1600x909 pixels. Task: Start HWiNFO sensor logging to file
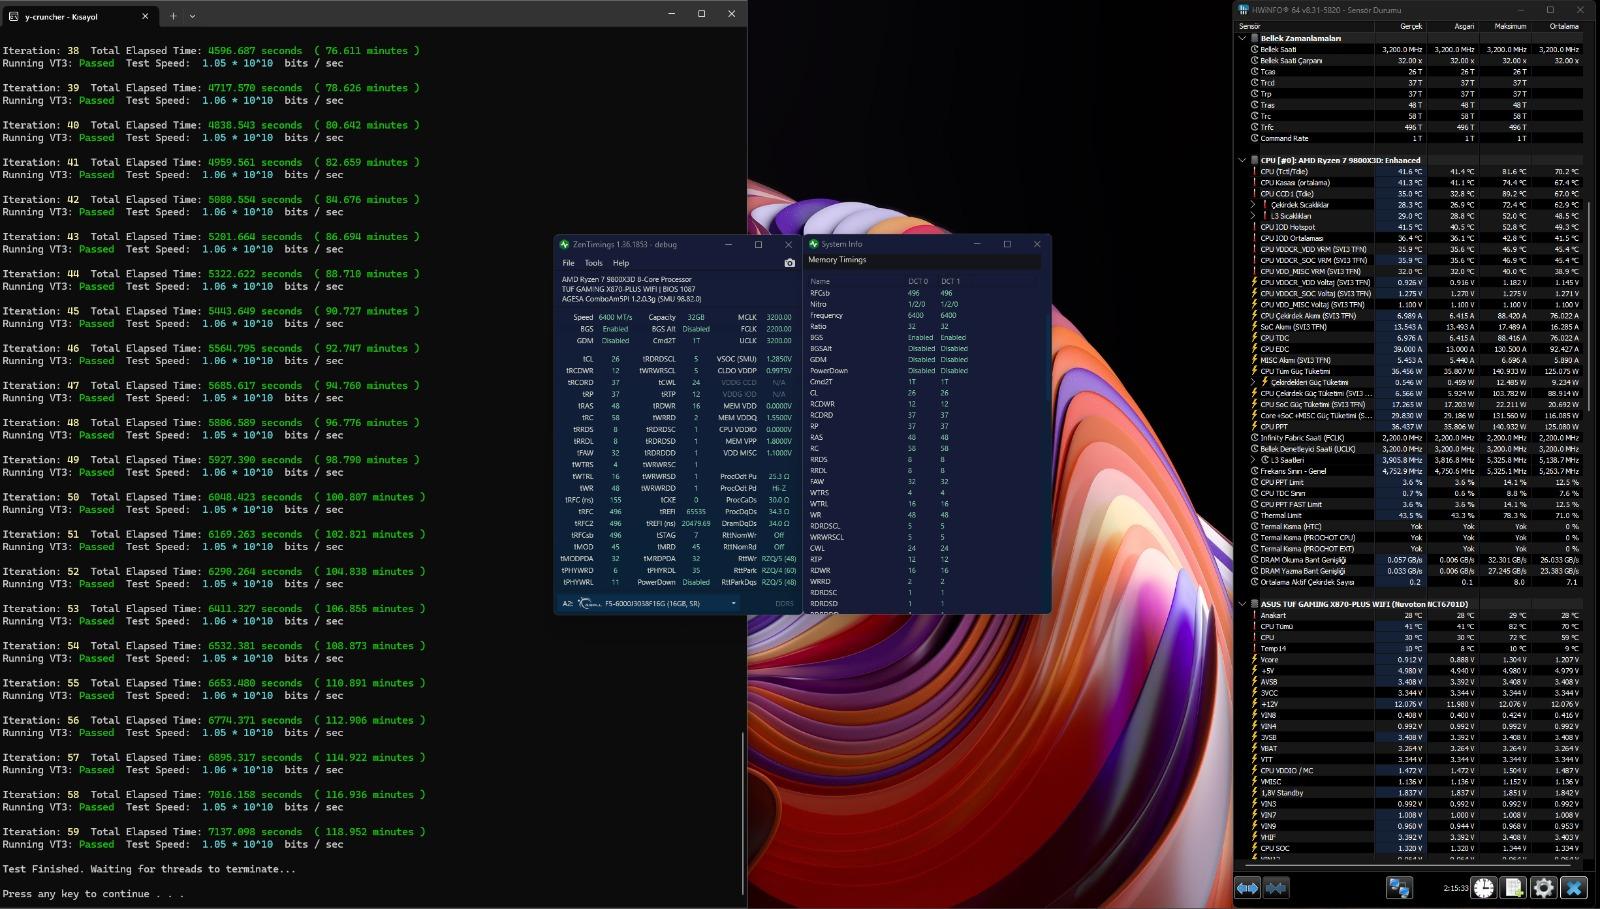[x=1514, y=887]
